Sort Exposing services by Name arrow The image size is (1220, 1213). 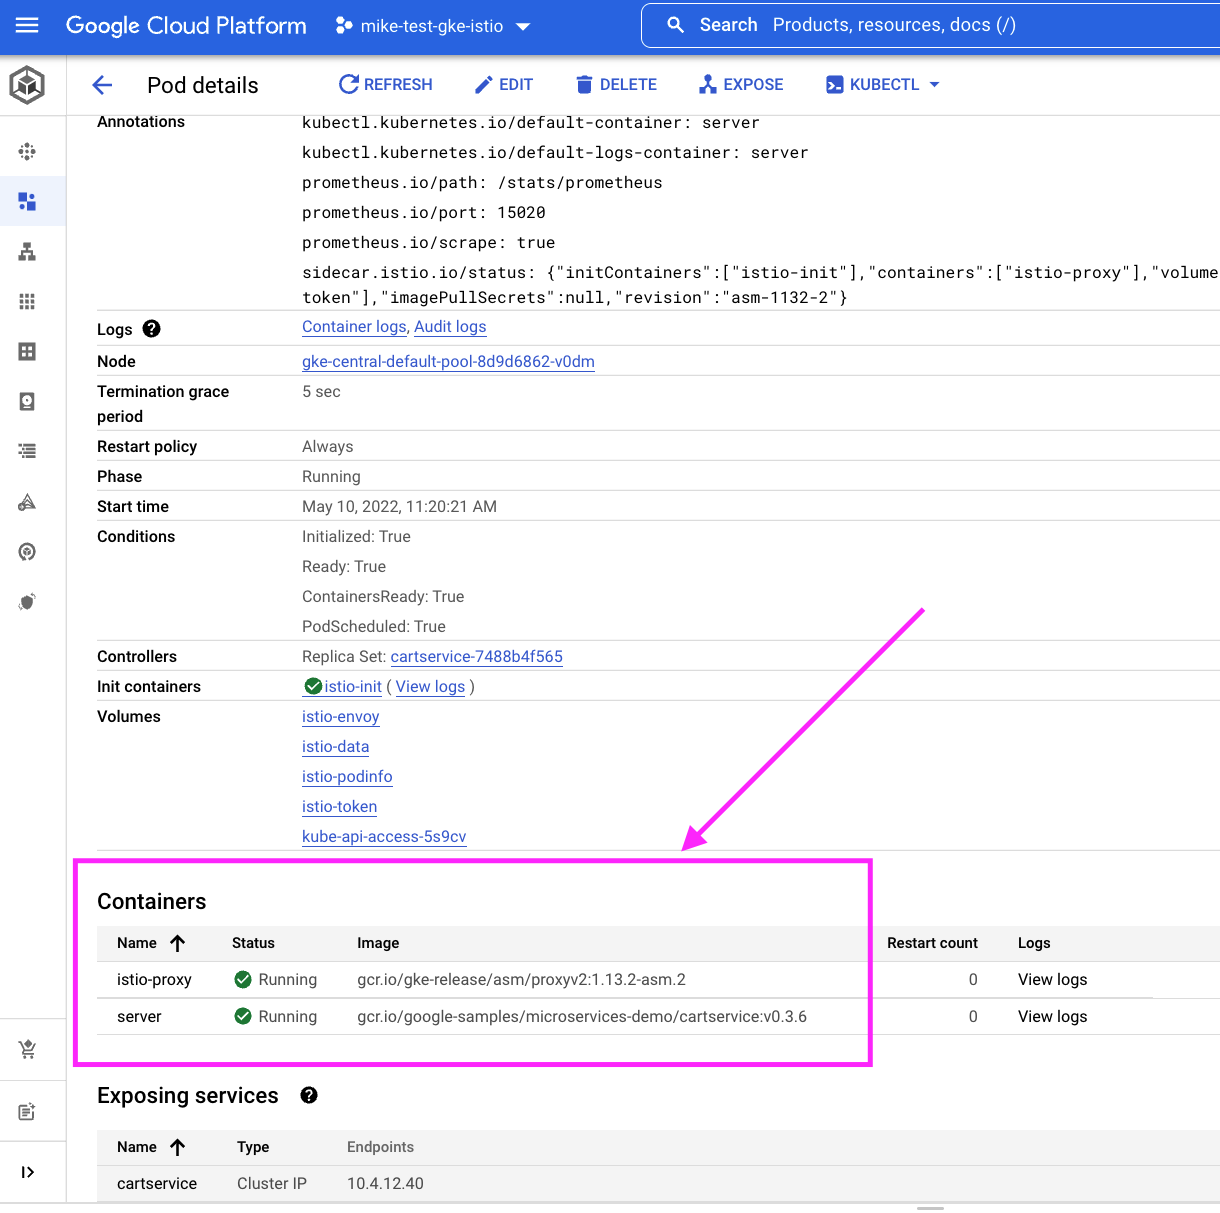click(x=178, y=1147)
